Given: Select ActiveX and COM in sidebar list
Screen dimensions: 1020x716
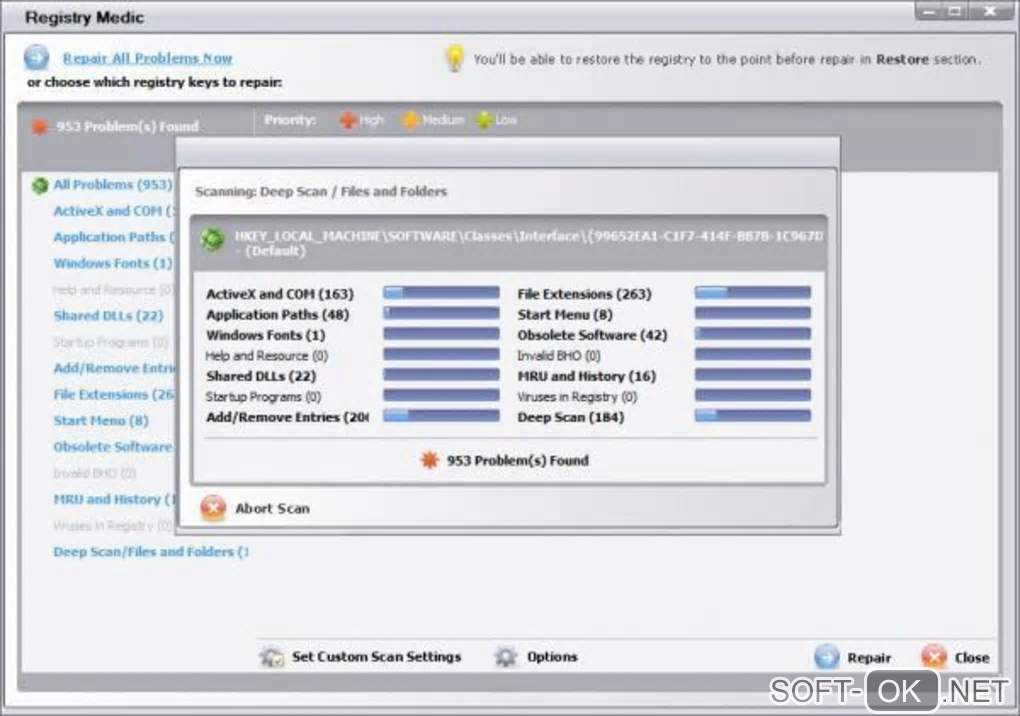Looking at the screenshot, I should pos(114,211).
